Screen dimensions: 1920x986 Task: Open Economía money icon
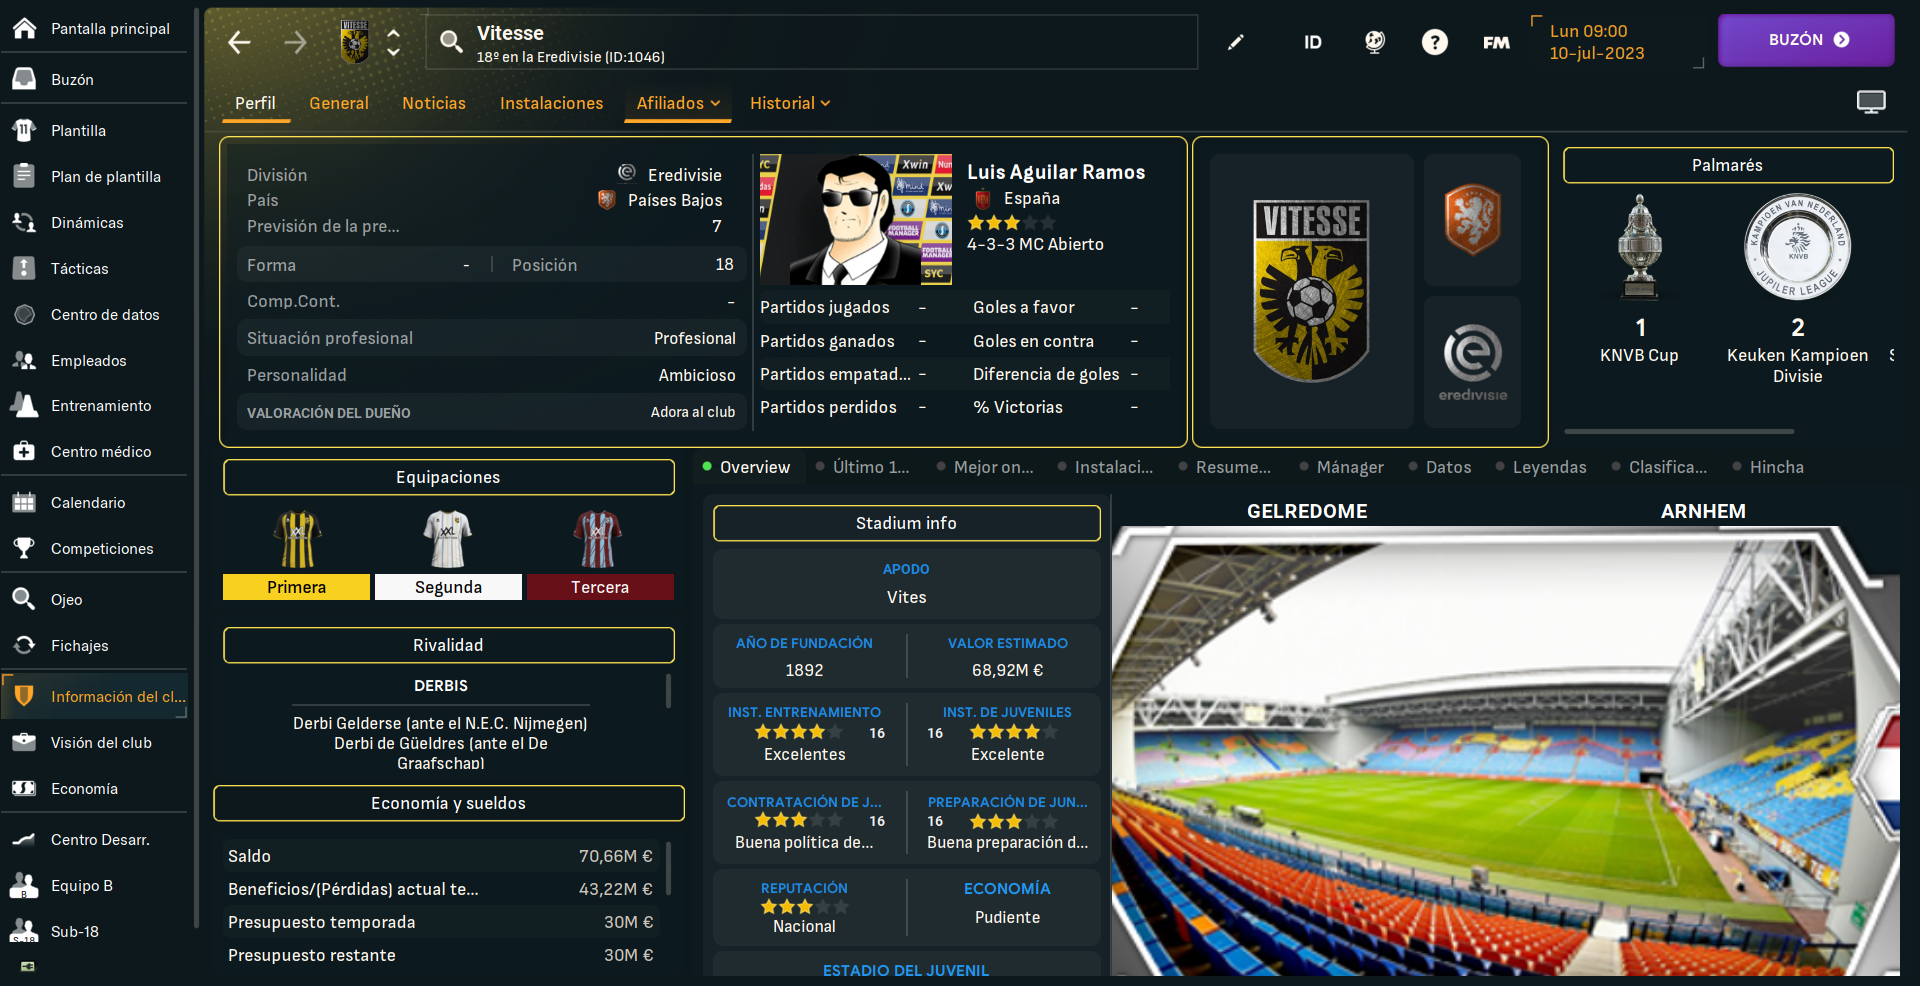[x=25, y=788]
